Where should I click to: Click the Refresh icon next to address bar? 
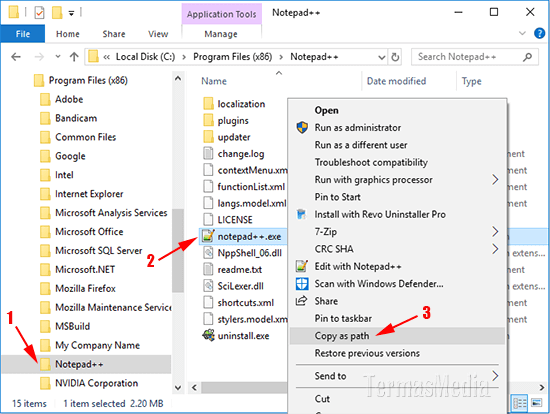coord(395,57)
